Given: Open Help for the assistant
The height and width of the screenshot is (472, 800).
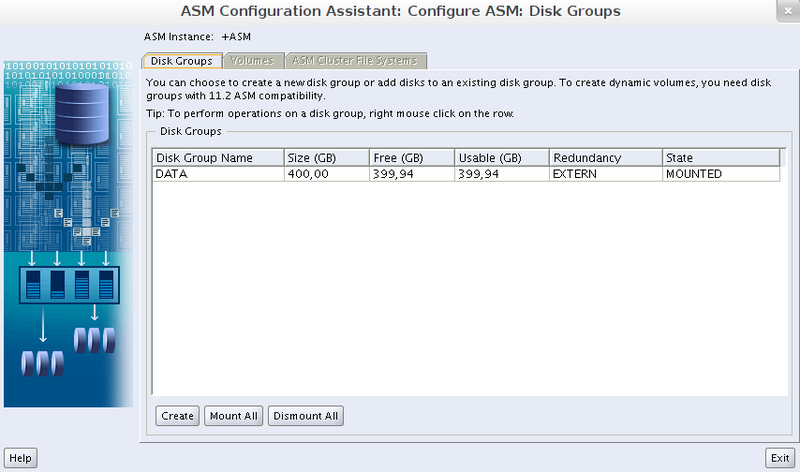Looking at the screenshot, I should (21, 458).
